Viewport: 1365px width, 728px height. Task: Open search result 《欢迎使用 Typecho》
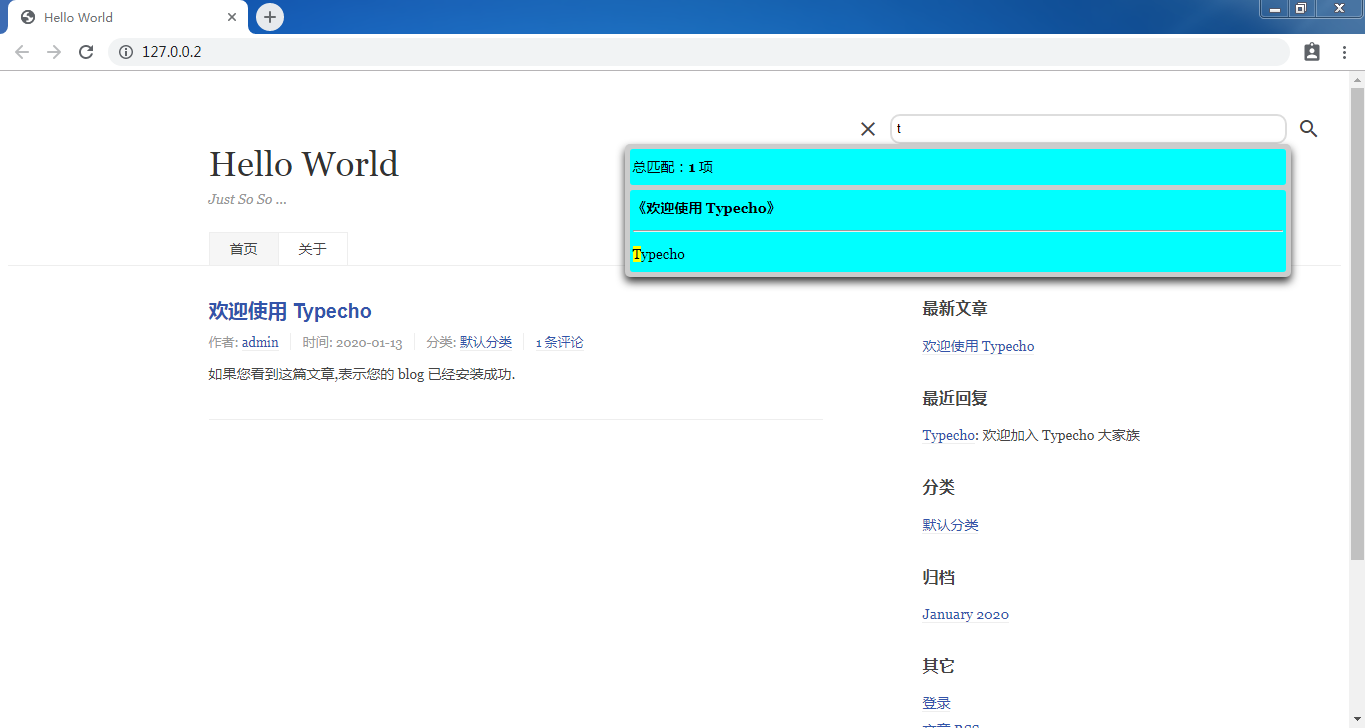(706, 208)
